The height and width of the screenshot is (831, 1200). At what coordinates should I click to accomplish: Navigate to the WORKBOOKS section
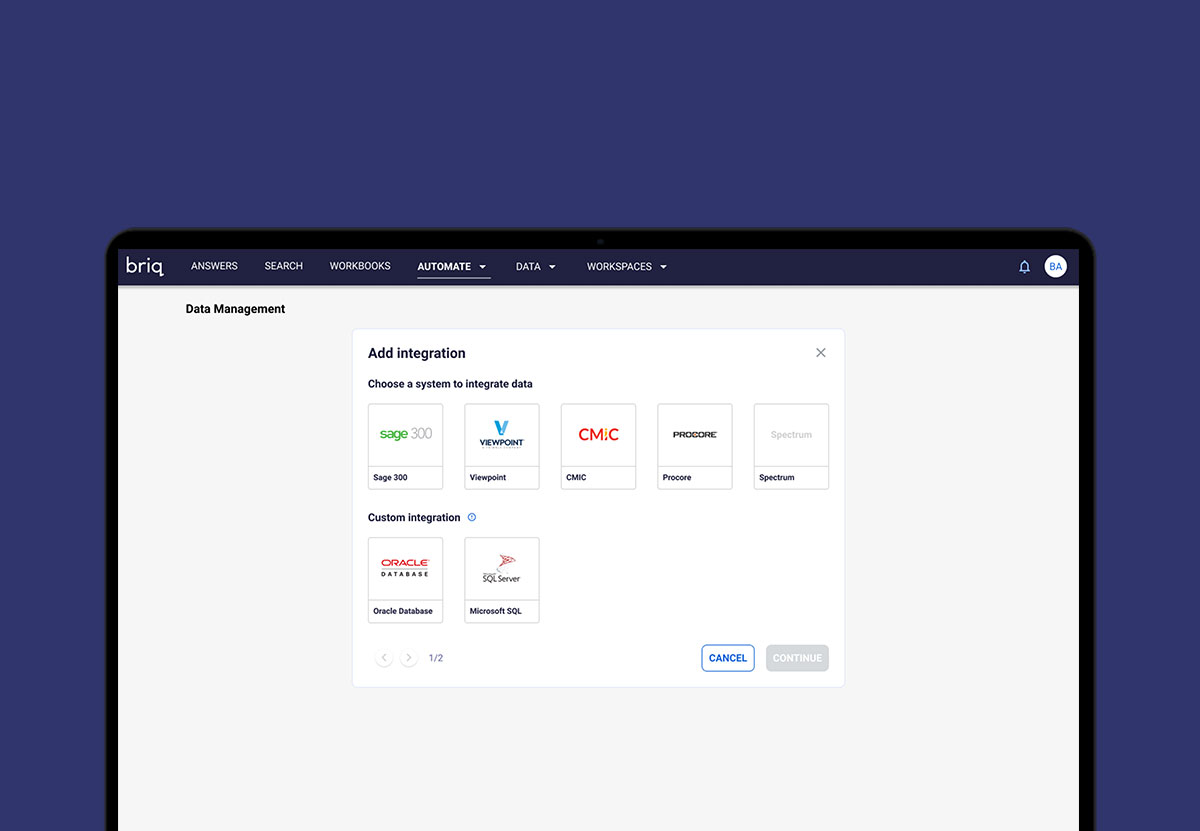click(360, 266)
